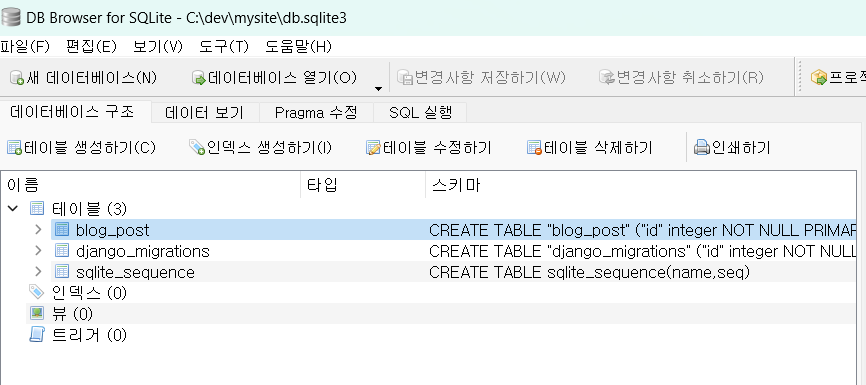Select the 뷰 (0) tree item
The width and height of the screenshot is (866, 385).
pos(72,314)
